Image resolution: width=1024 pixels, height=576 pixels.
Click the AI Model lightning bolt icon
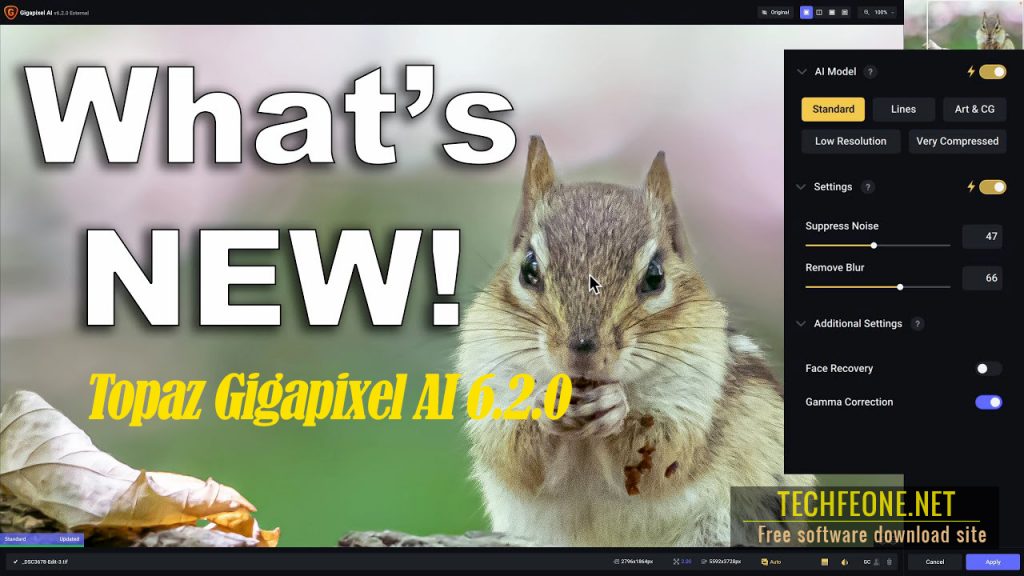971,72
